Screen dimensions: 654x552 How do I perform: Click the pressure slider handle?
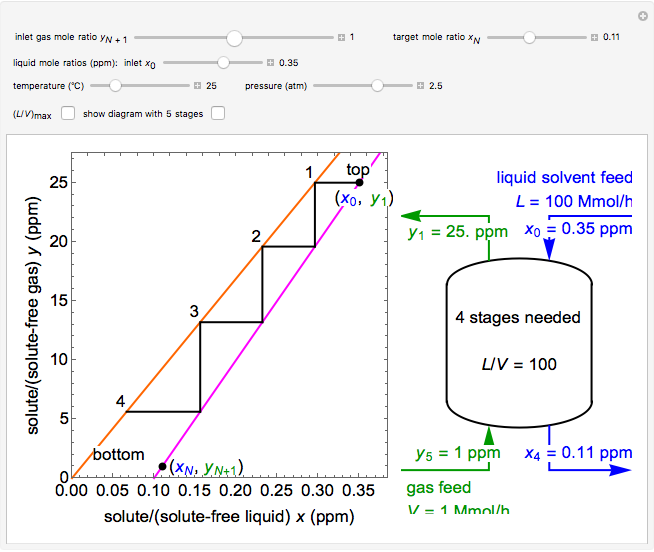click(x=377, y=86)
